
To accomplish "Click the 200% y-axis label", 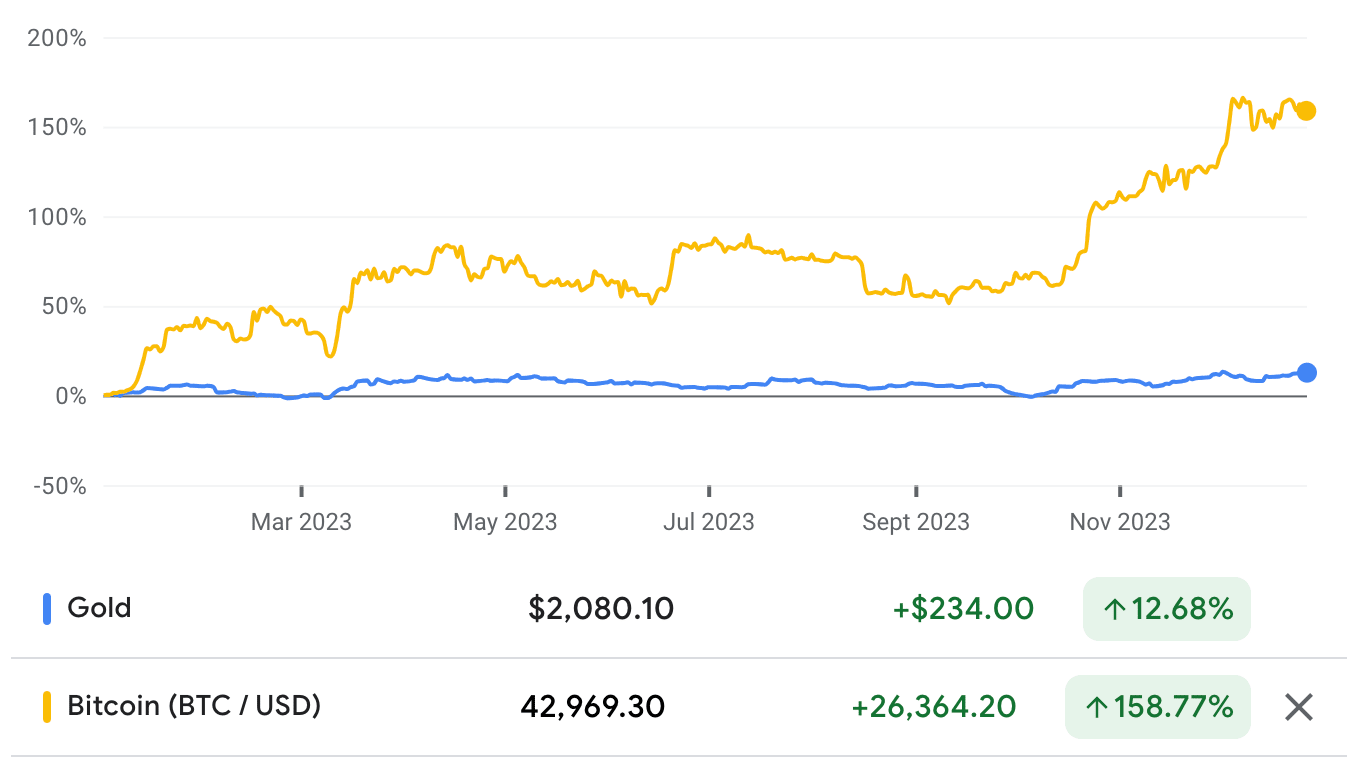I will coord(57,39).
